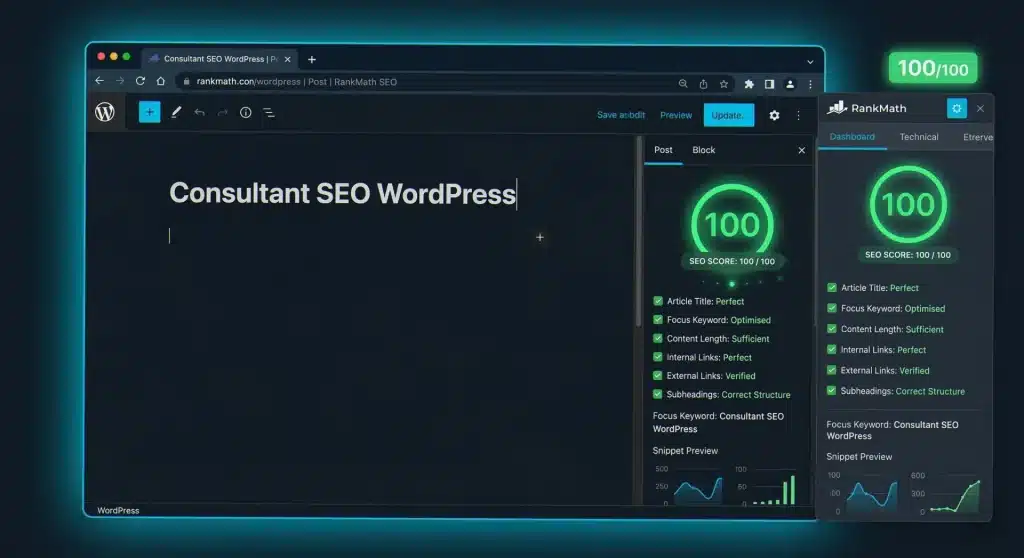Image resolution: width=1024 pixels, height=558 pixels.
Task: Click the 100 score gauge in RankMath panel
Action: 908,204
